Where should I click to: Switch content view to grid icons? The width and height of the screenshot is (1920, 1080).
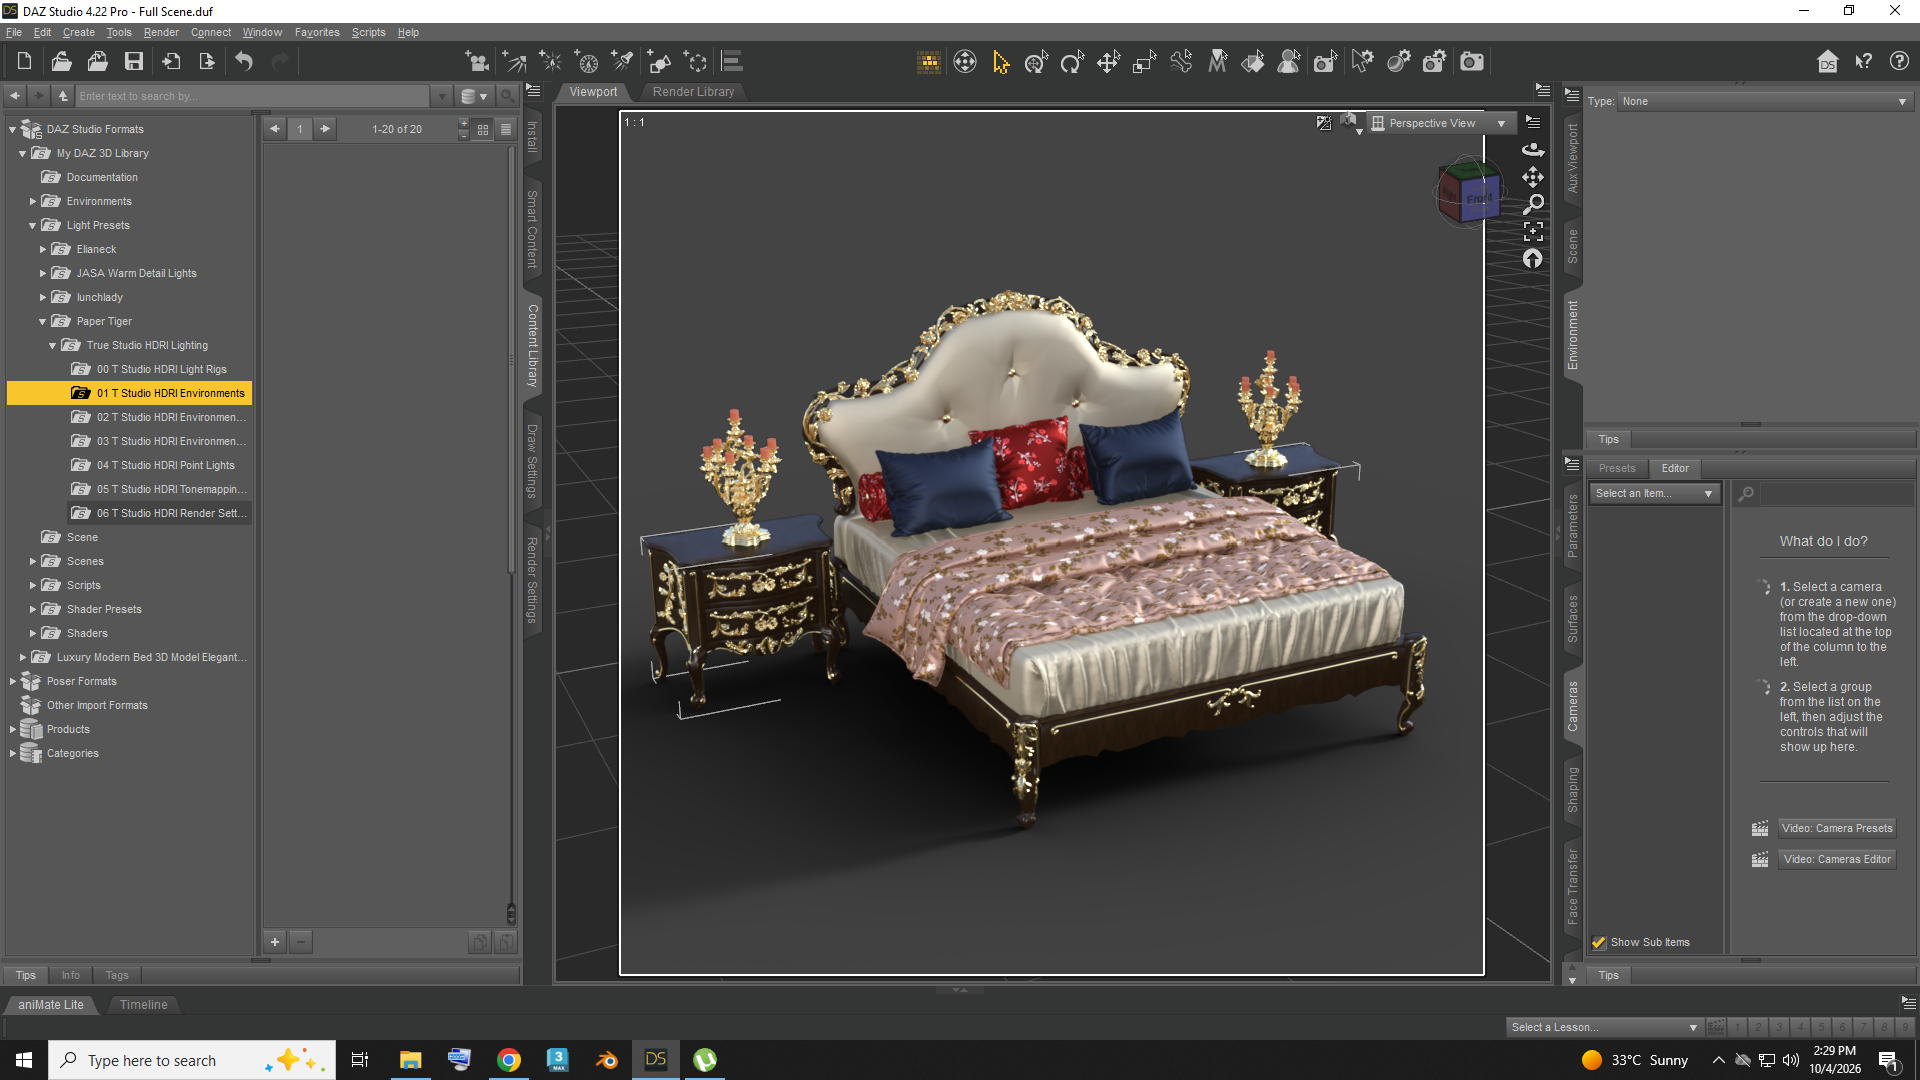[x=483, y=129]
